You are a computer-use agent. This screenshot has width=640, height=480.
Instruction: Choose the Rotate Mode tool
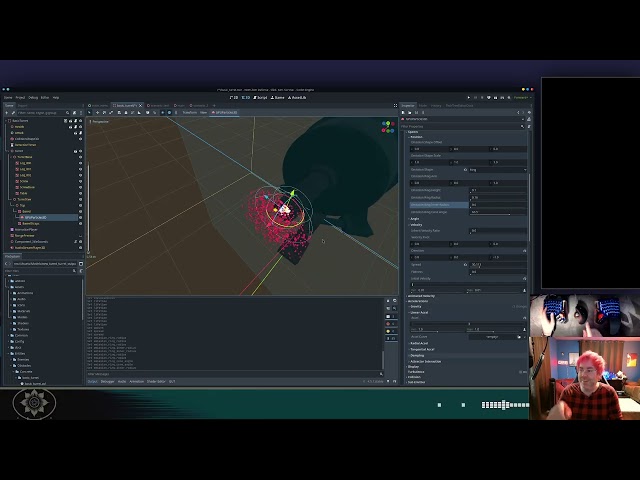[x=104, y=112]
